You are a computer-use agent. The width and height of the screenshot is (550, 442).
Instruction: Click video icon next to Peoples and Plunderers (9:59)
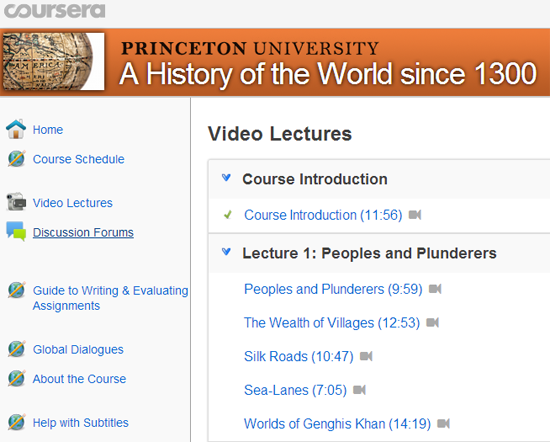(x=435, y=289)
